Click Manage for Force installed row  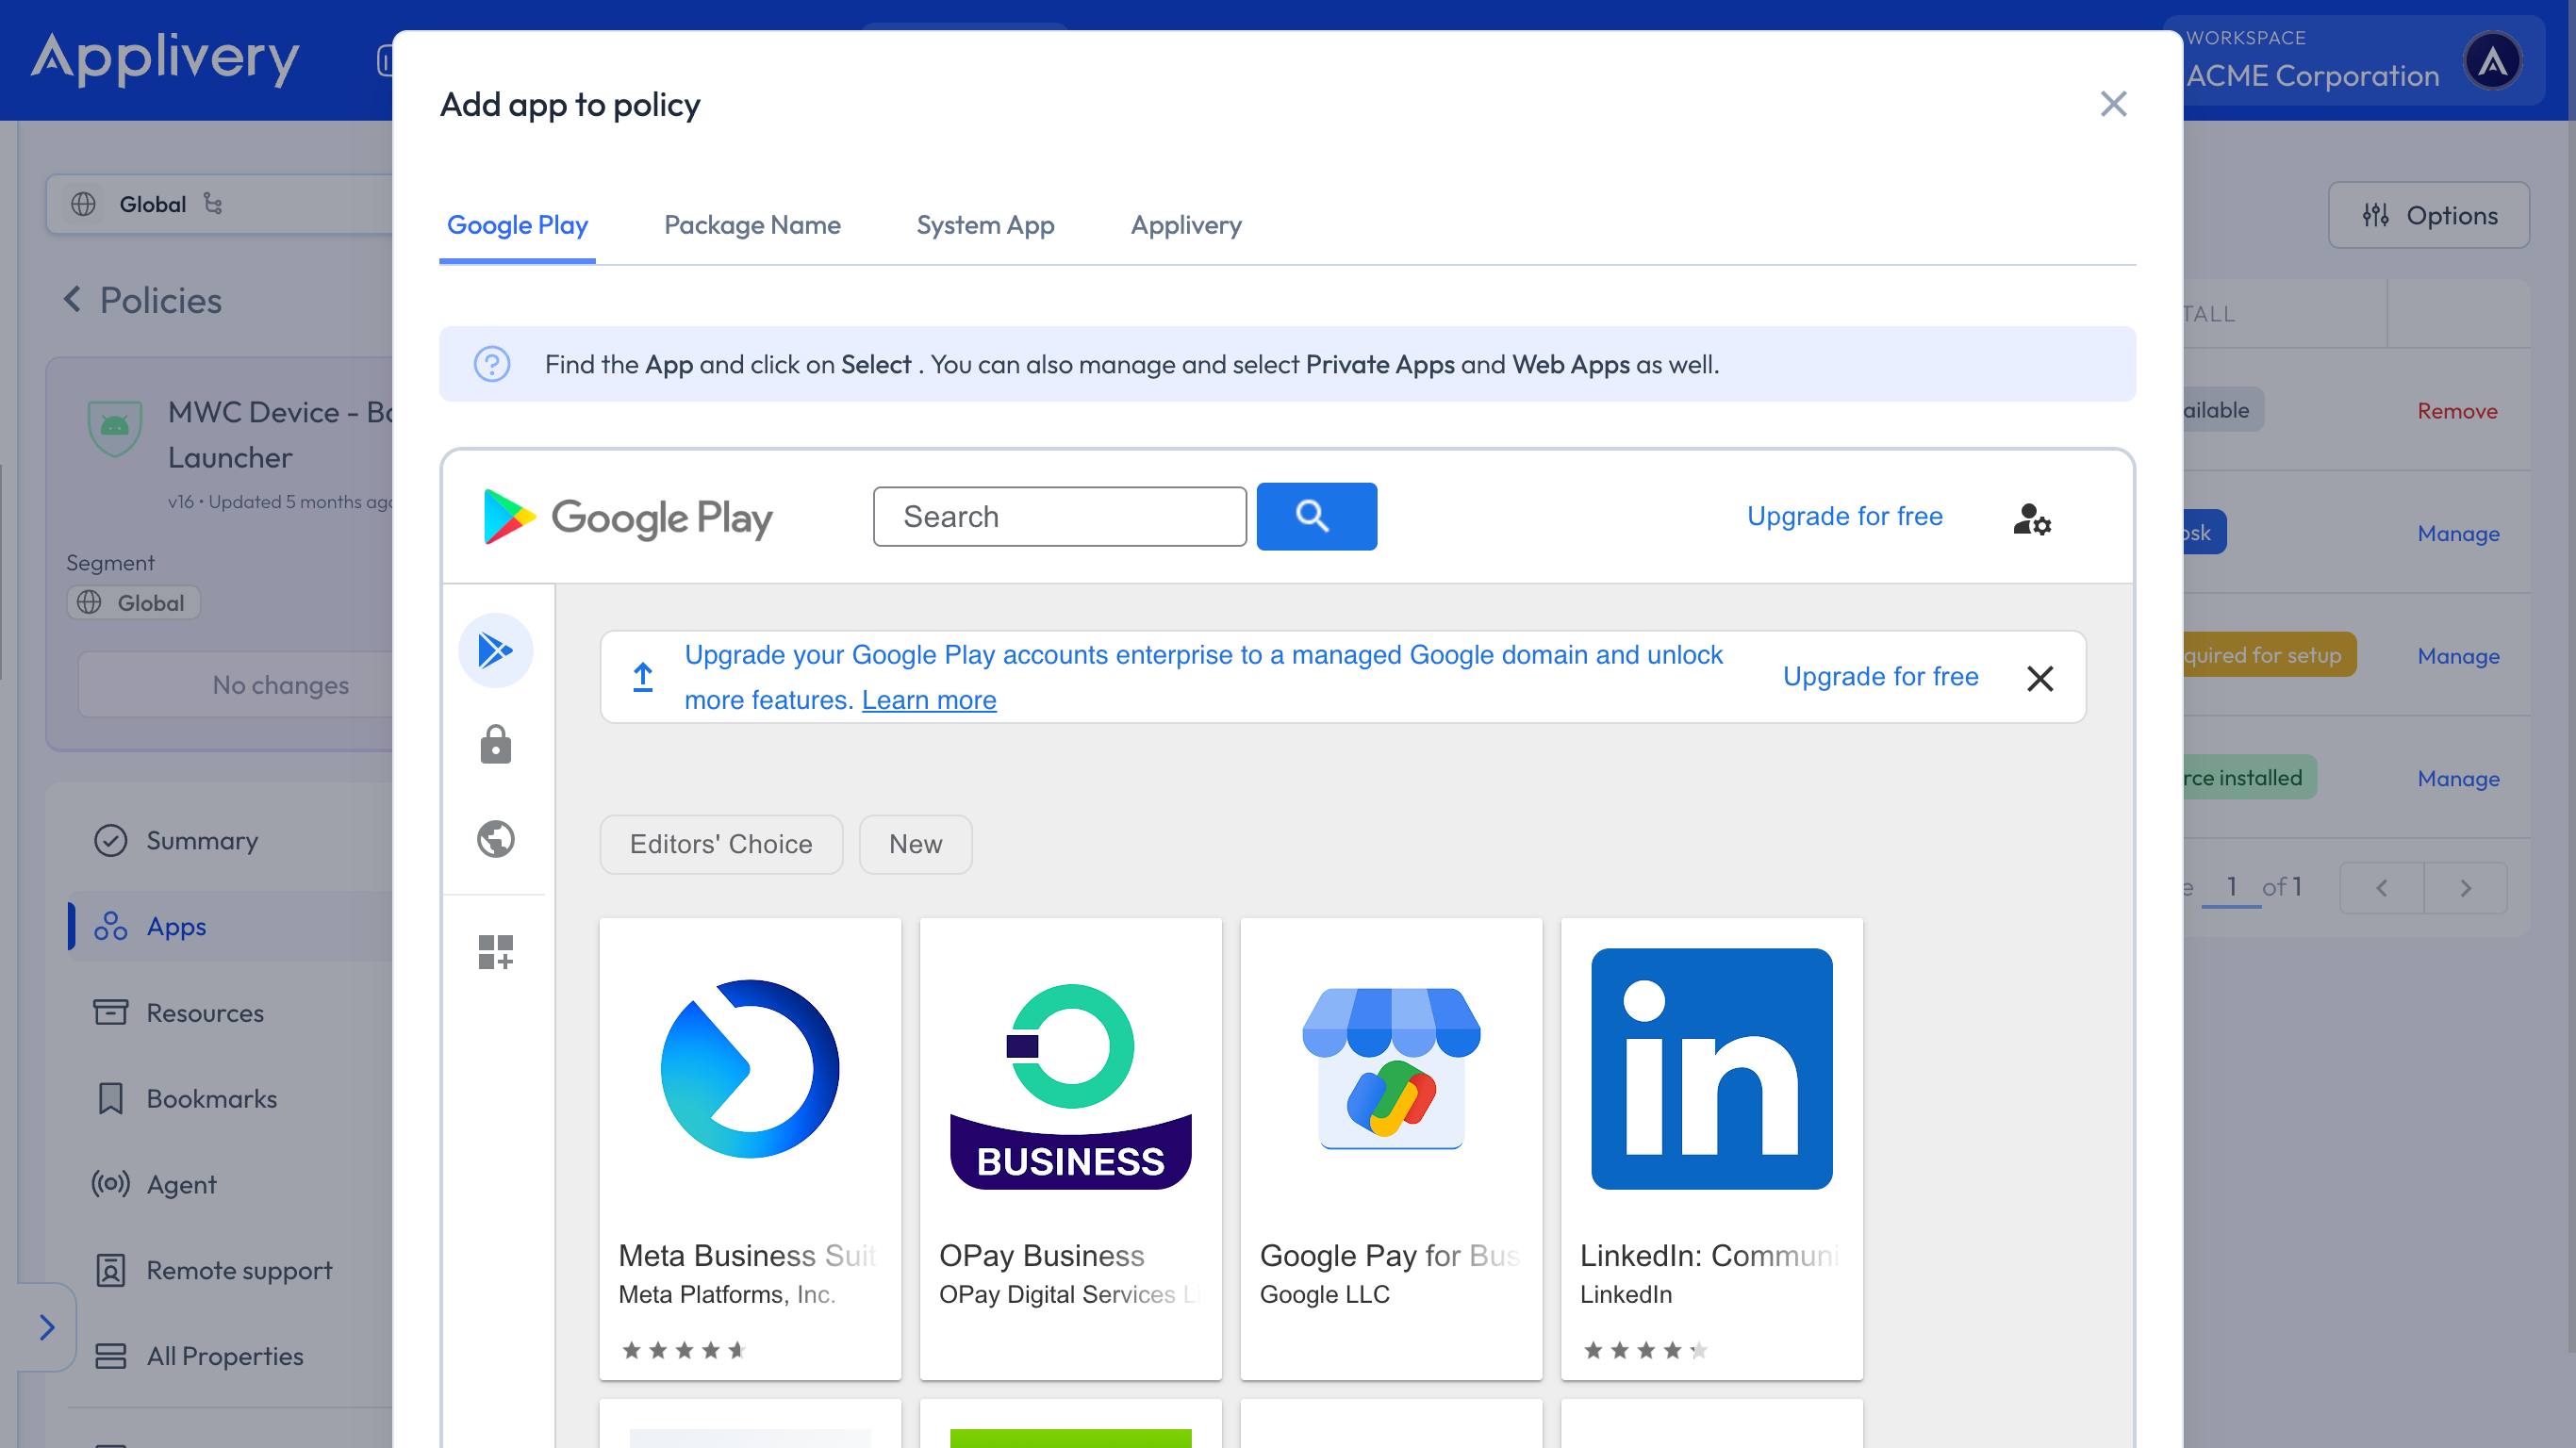point(2457,778)
